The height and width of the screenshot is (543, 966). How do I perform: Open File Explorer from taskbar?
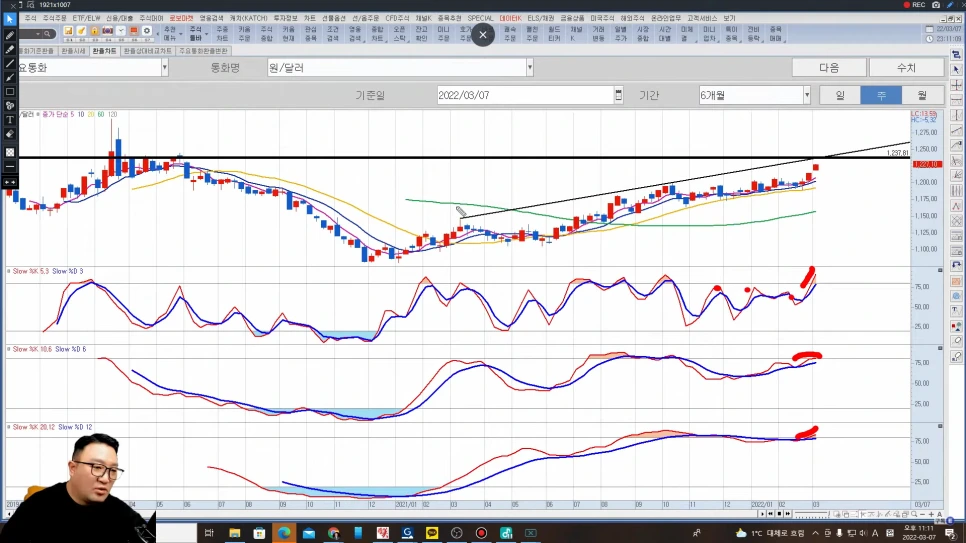(x=235, y=533)
